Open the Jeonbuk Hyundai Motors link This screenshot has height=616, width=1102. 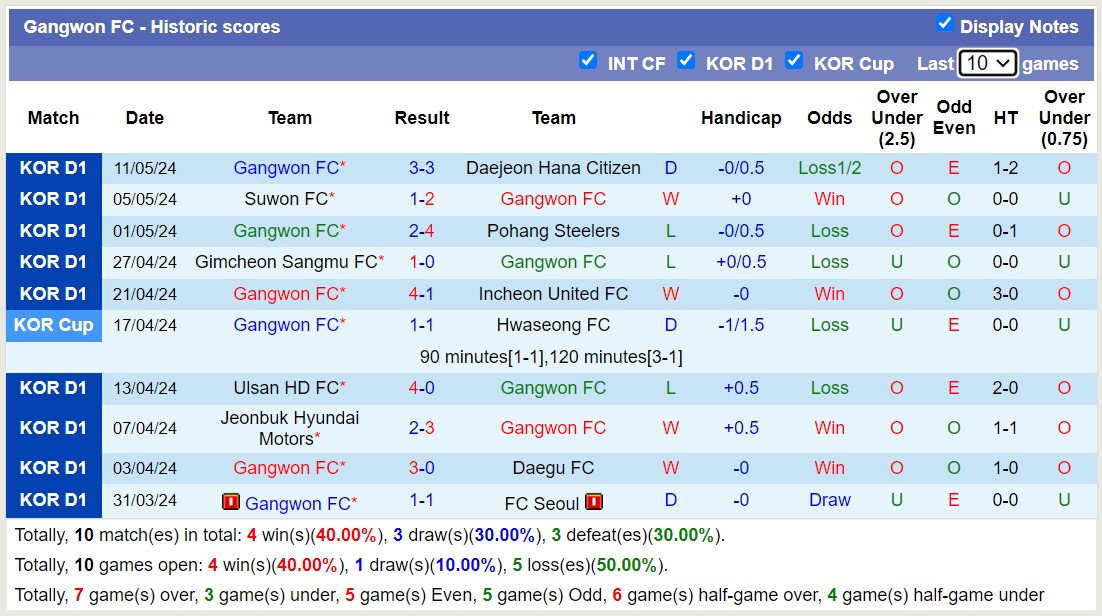[x=289, y=428]
